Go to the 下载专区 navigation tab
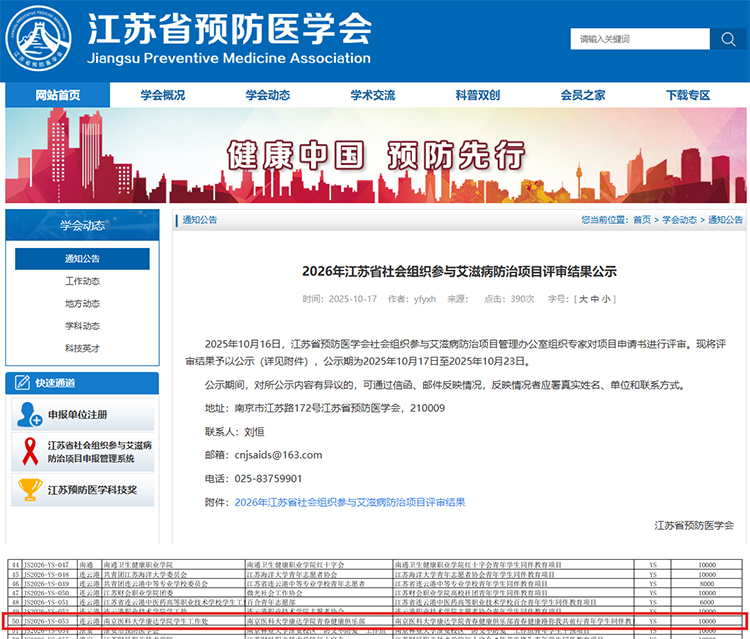 pos(687,95)
